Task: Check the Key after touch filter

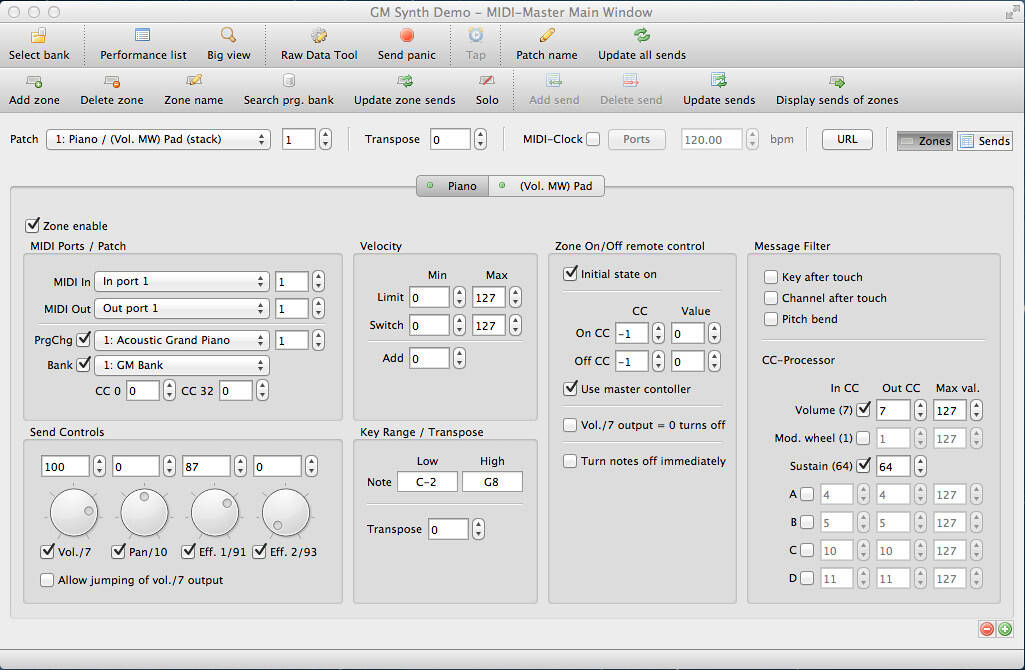Action: [771, 277]
